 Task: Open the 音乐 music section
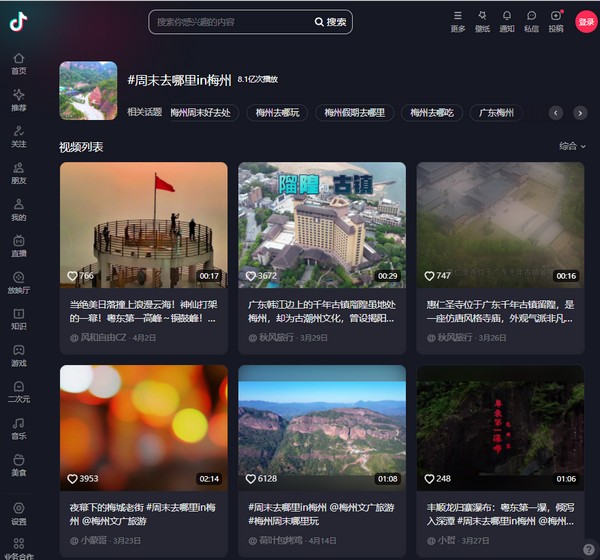pyautogui.click(x=18, y=428)
